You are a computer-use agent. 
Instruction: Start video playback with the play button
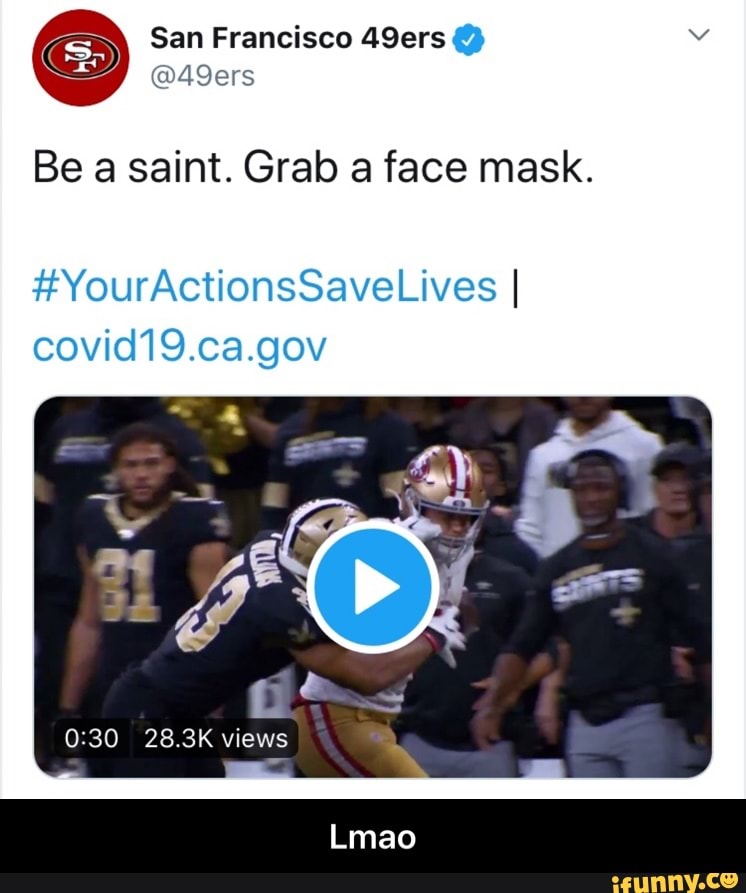[x=373, y=587]
